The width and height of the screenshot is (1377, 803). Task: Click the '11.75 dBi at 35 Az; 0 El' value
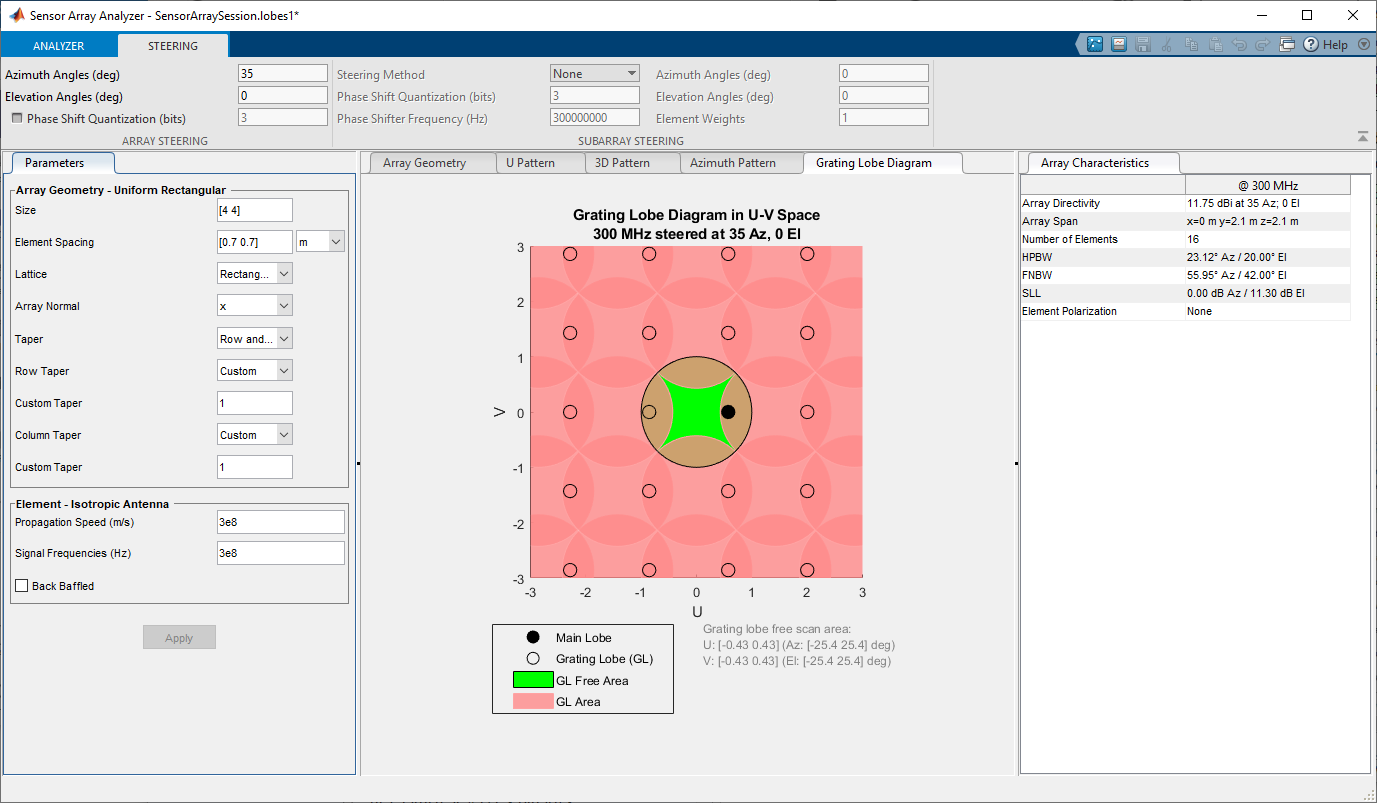coord(1245,203)
